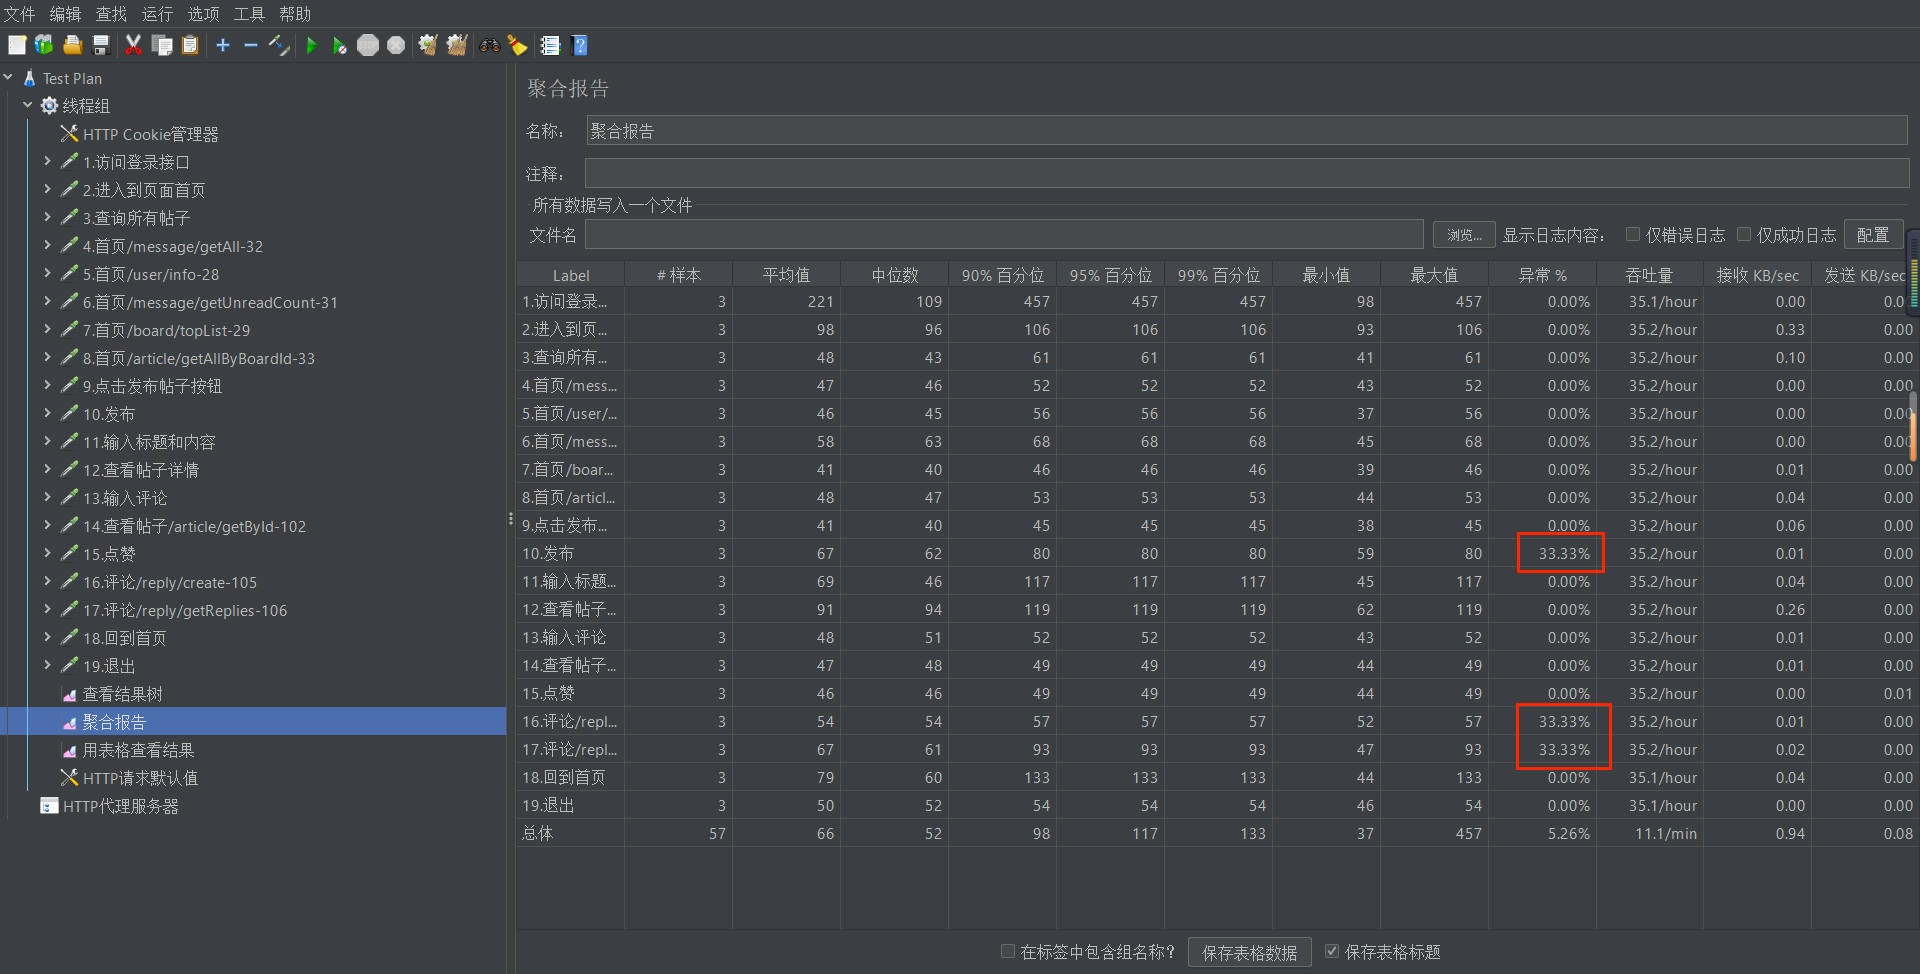Toggle 在标签中包含组名称 checkbox

(1008, 951)
